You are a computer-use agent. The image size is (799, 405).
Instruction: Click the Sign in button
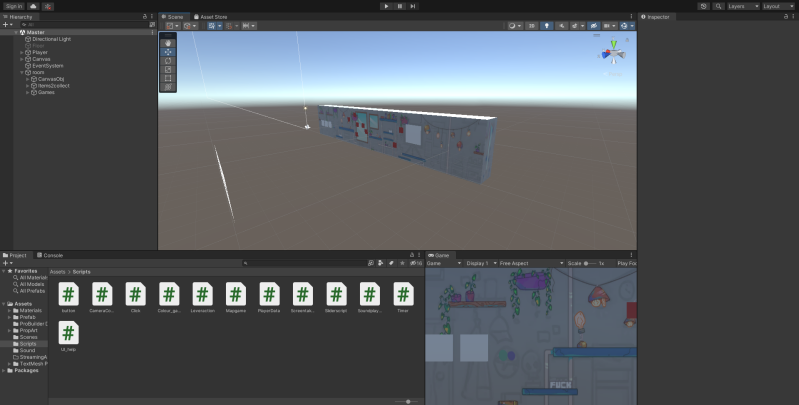click(13, 6)
